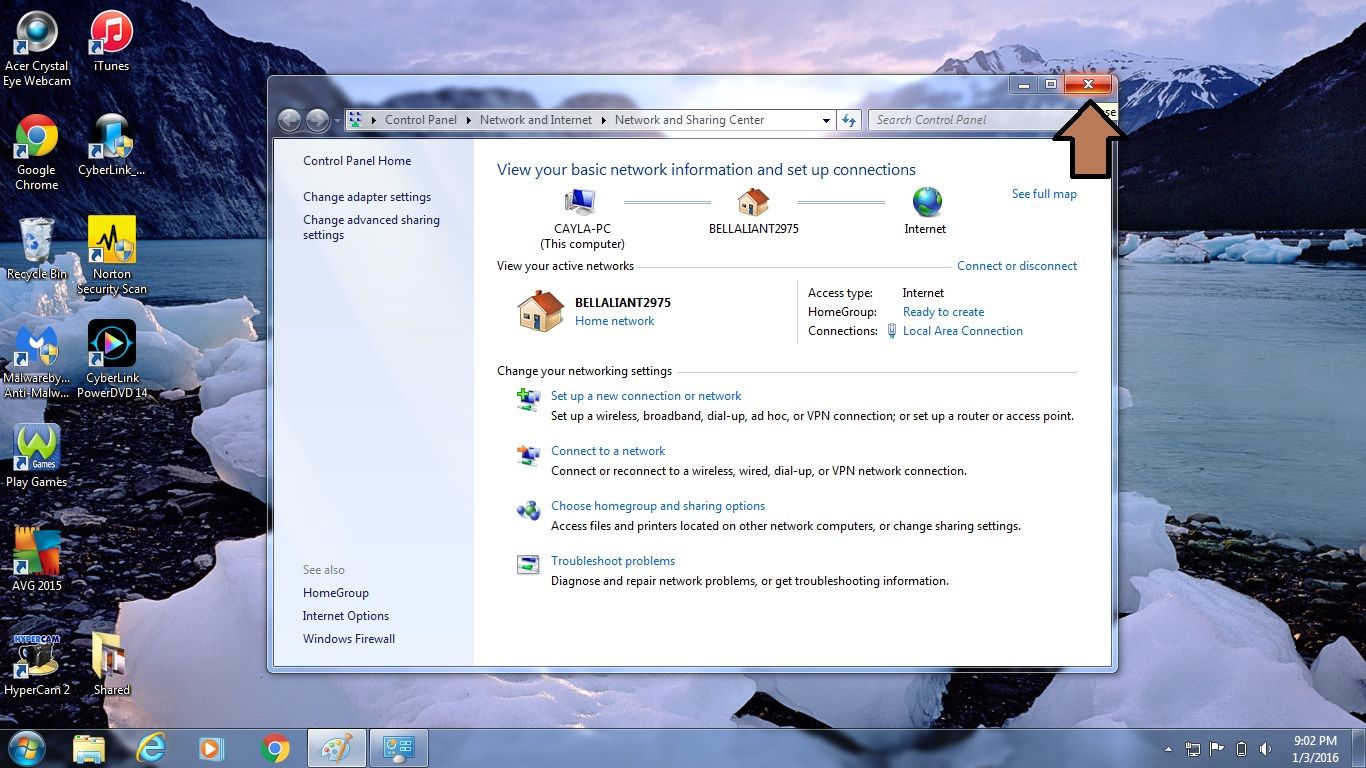Screen dimensions: 1366x768
Task: Open the Troubleshoot problems icon
Action: [528, 565]
